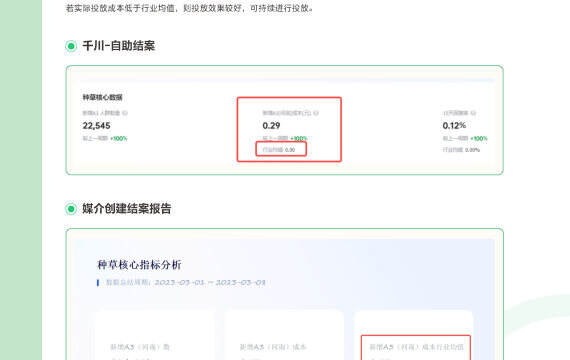Viewport: 570px width, 360px height.
Task: Click the 行业均值 0.00% text
Action: pyautogui.click(x=461, y=150)
